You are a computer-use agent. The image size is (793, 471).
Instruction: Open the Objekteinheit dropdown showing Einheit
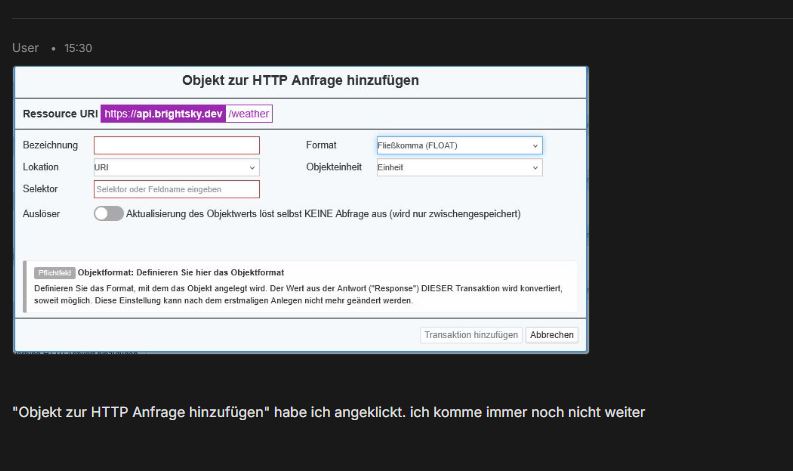459,167
